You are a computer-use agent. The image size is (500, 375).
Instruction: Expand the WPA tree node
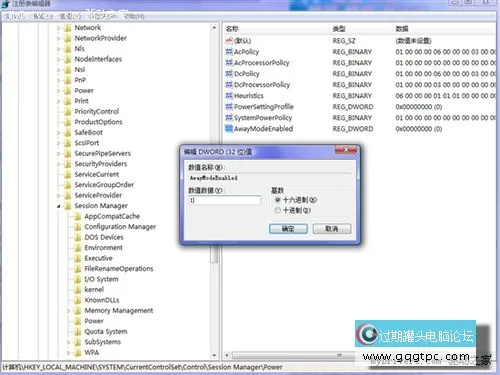pos(69,352)
